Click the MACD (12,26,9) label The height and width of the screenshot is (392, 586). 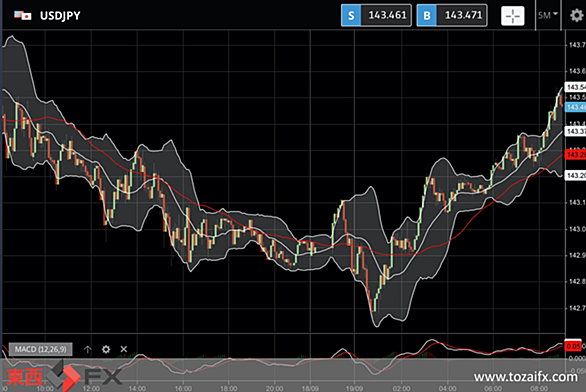coord(41,349)
